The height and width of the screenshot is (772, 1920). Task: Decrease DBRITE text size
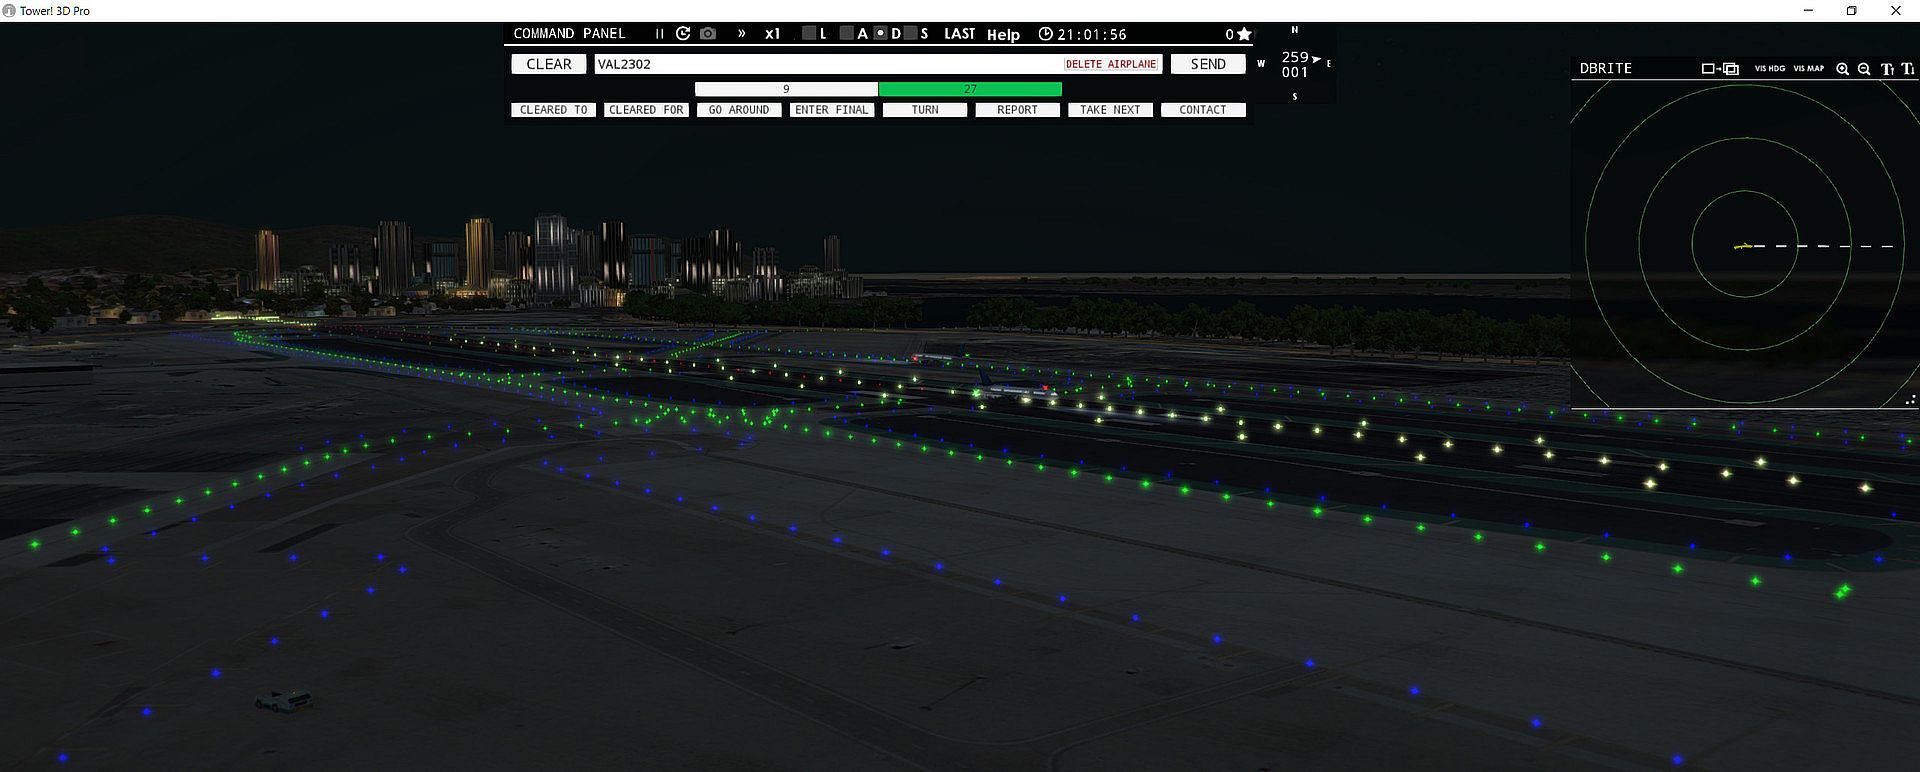point(1908,69)
